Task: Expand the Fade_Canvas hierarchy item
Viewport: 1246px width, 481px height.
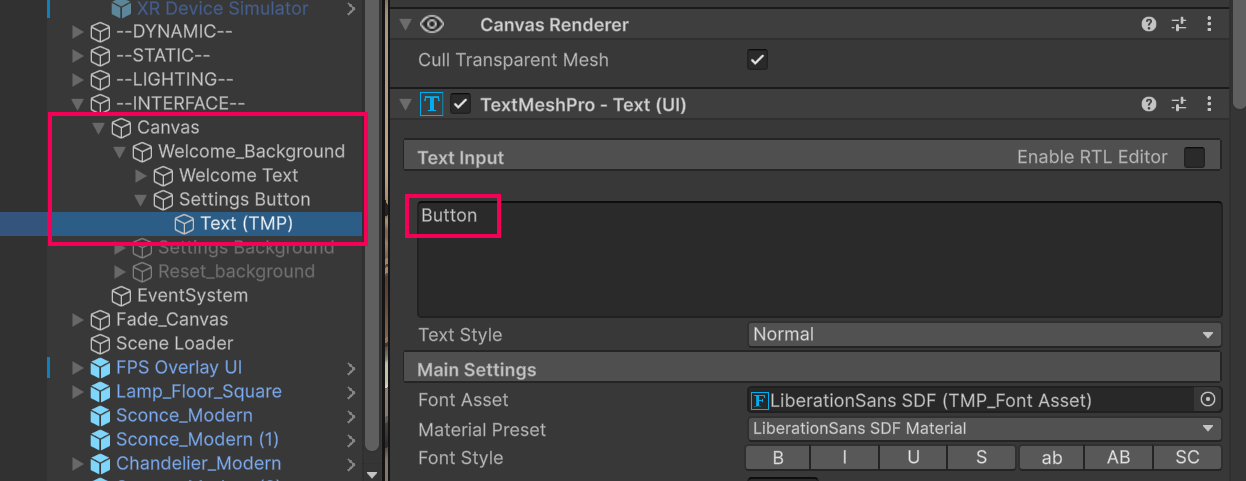Action: tap(78, 320)
